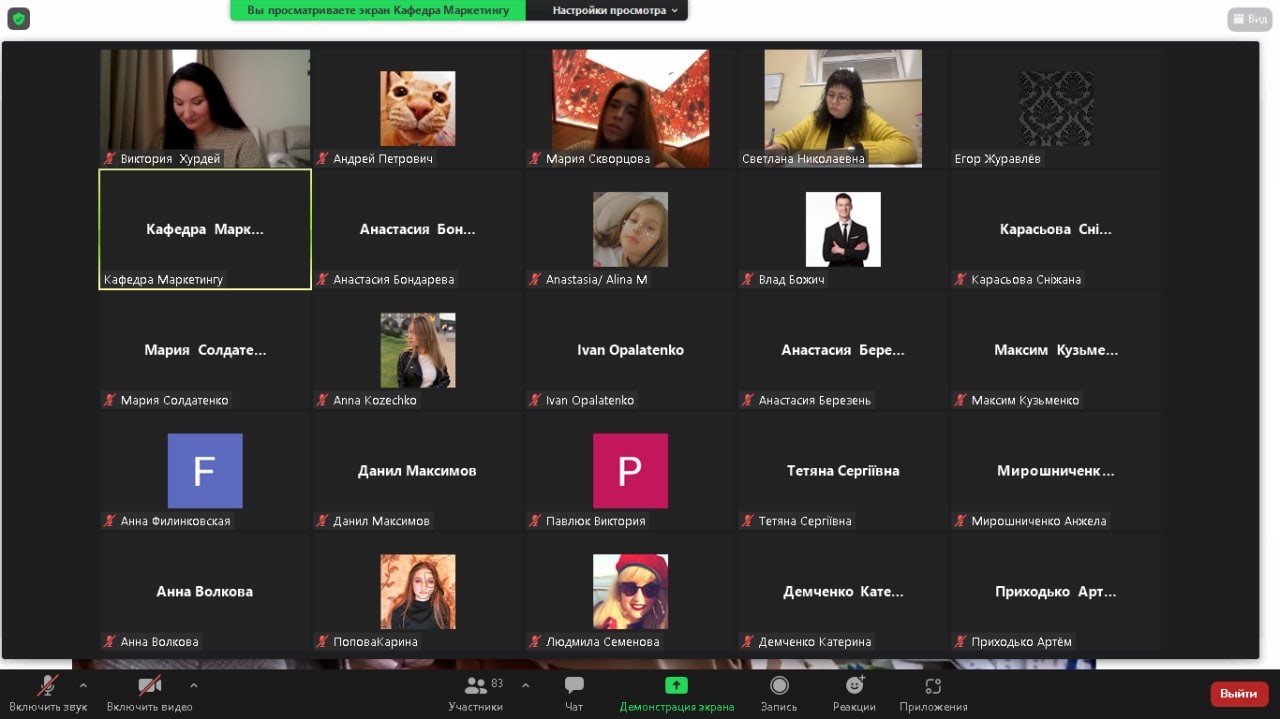Toggle the Запись recording button
The image size is (1280, 719).
pos(779,694)
